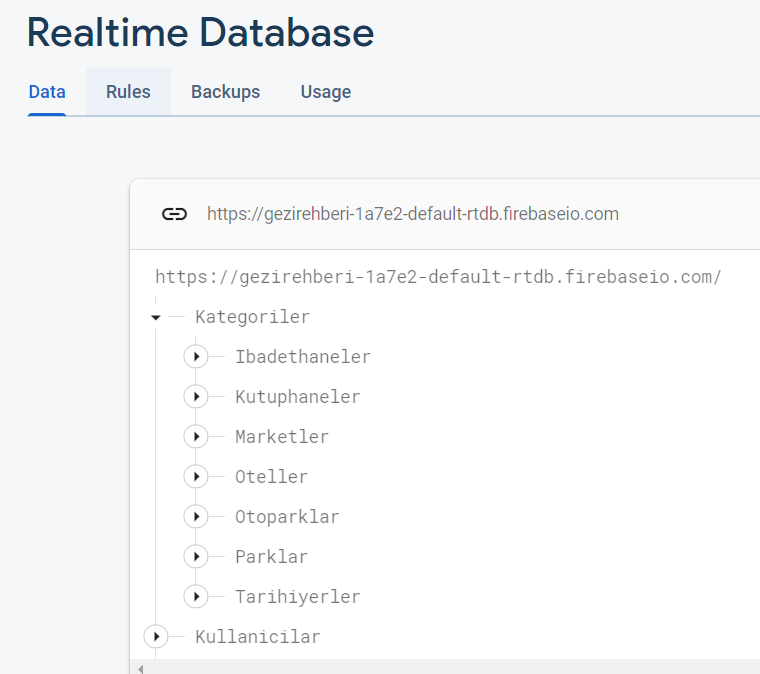Select the Otoparklar key label
This screenshot has height=674, width=760.
click(287, 517)
